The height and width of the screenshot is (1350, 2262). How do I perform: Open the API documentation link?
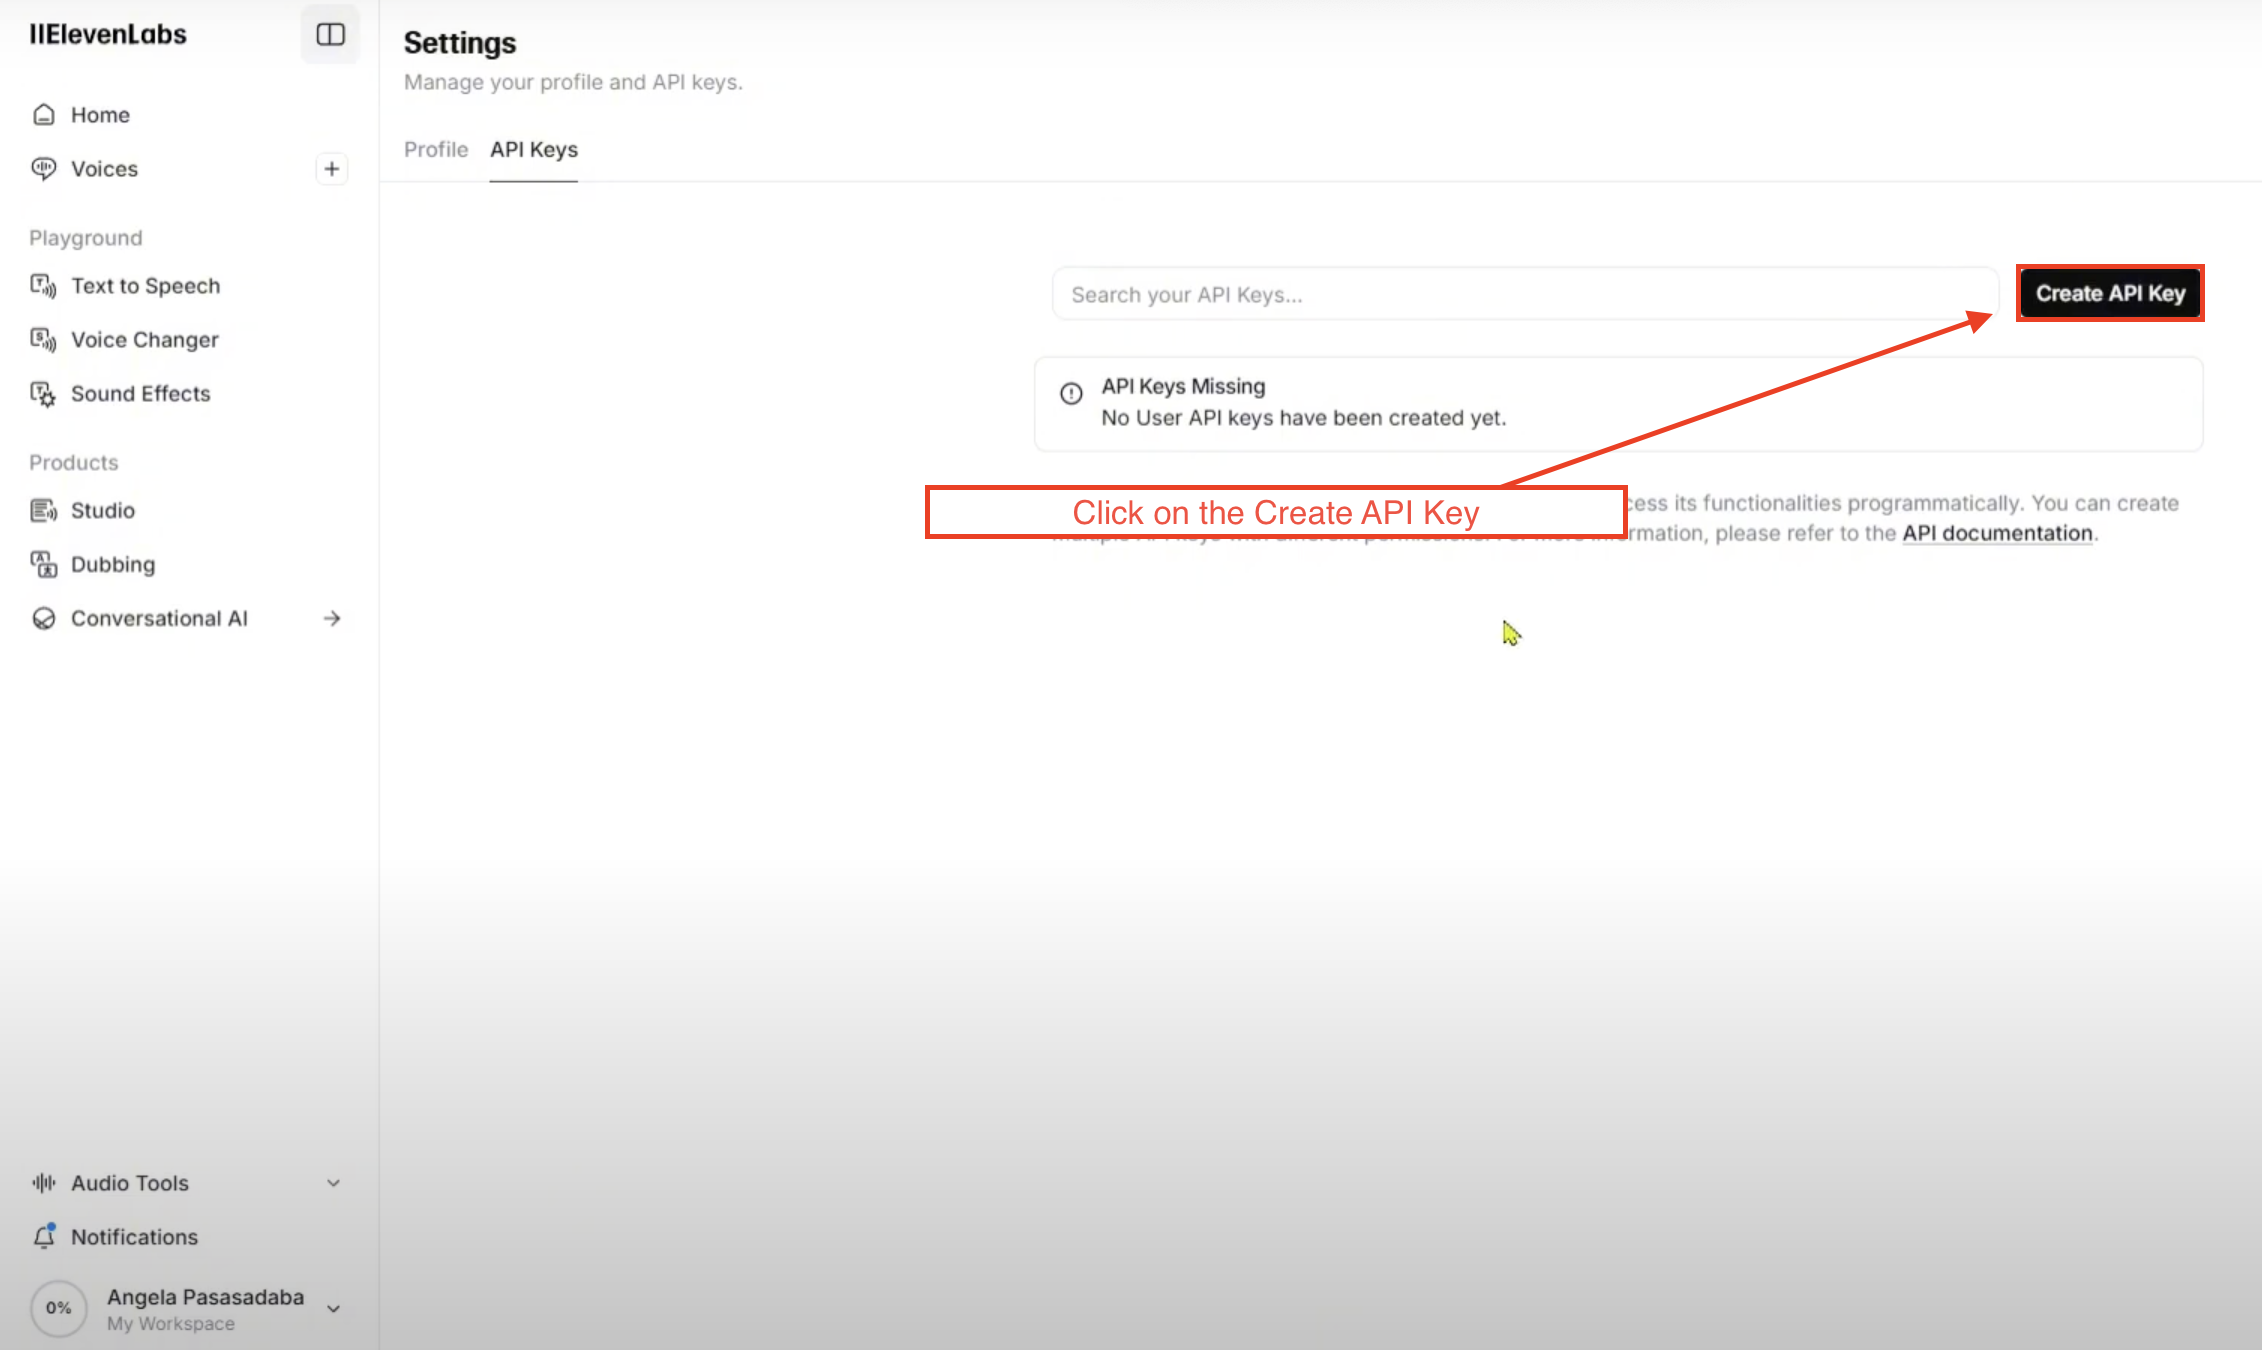(x=1997, y=534)
